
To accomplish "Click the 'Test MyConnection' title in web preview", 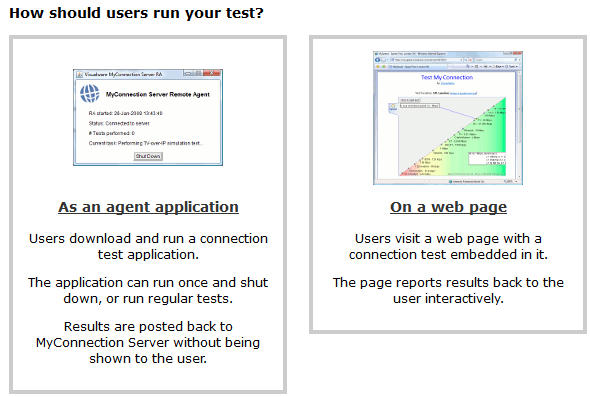I will click(447, 77).
